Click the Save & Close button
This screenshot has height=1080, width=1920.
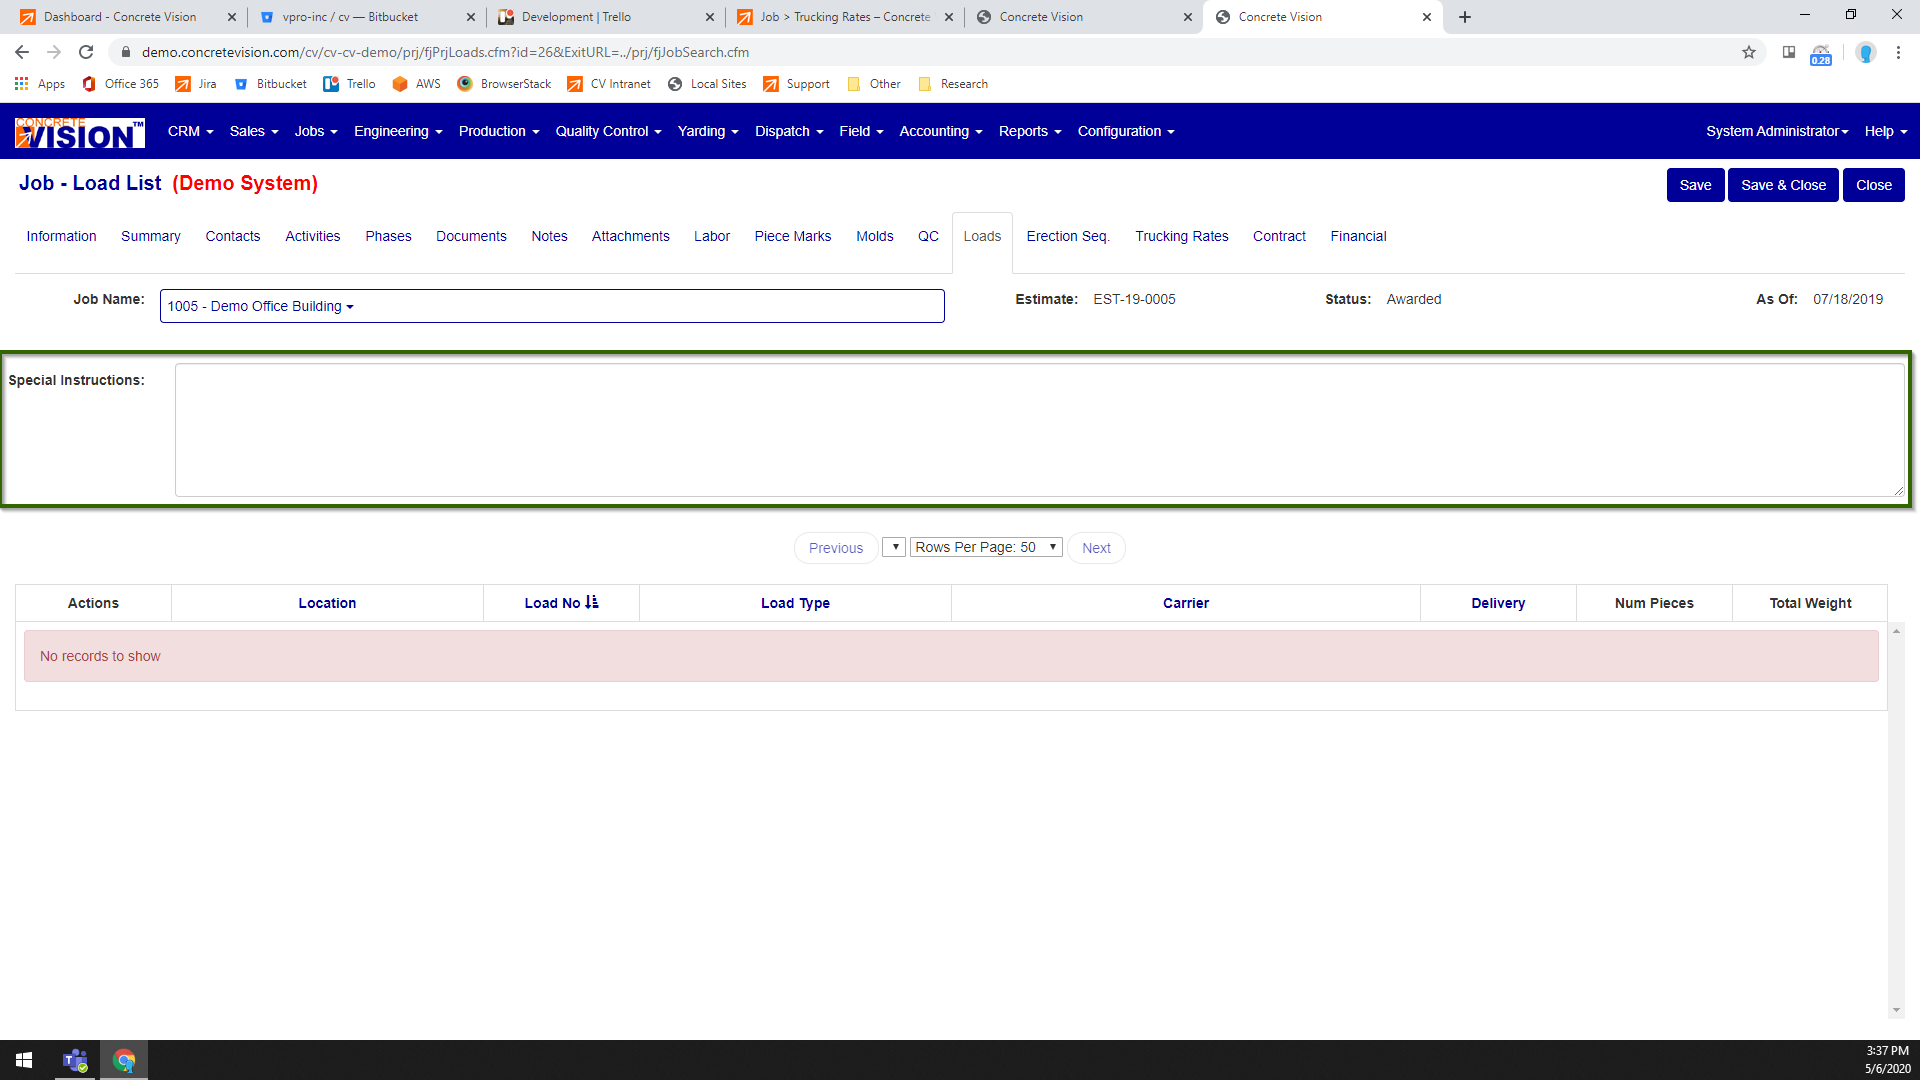tap(1783, 185)
